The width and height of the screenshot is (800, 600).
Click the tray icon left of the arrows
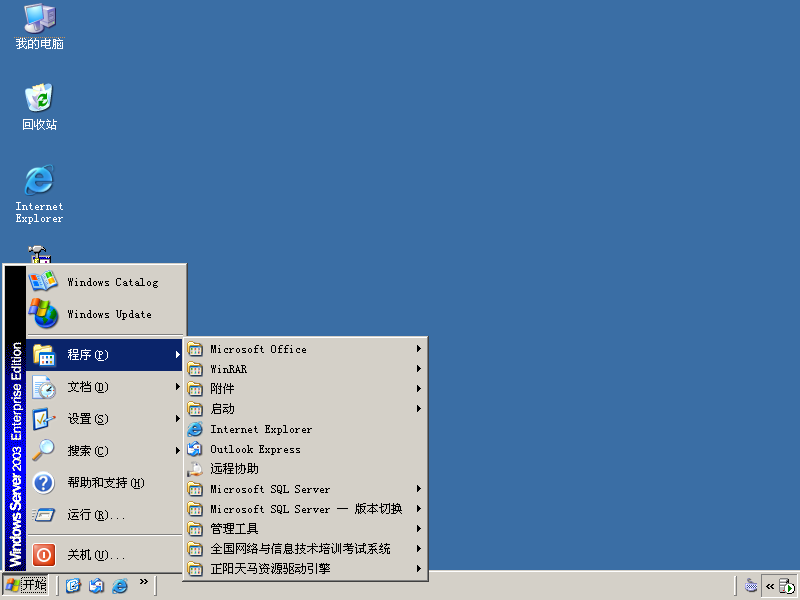click(x=751, y=586)
